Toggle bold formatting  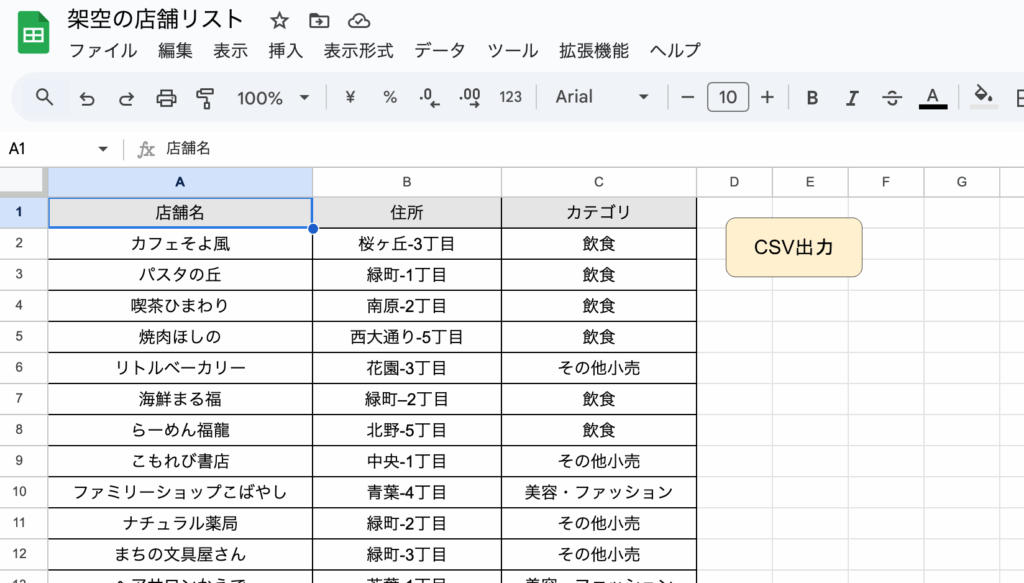click(x=812, y=97)
